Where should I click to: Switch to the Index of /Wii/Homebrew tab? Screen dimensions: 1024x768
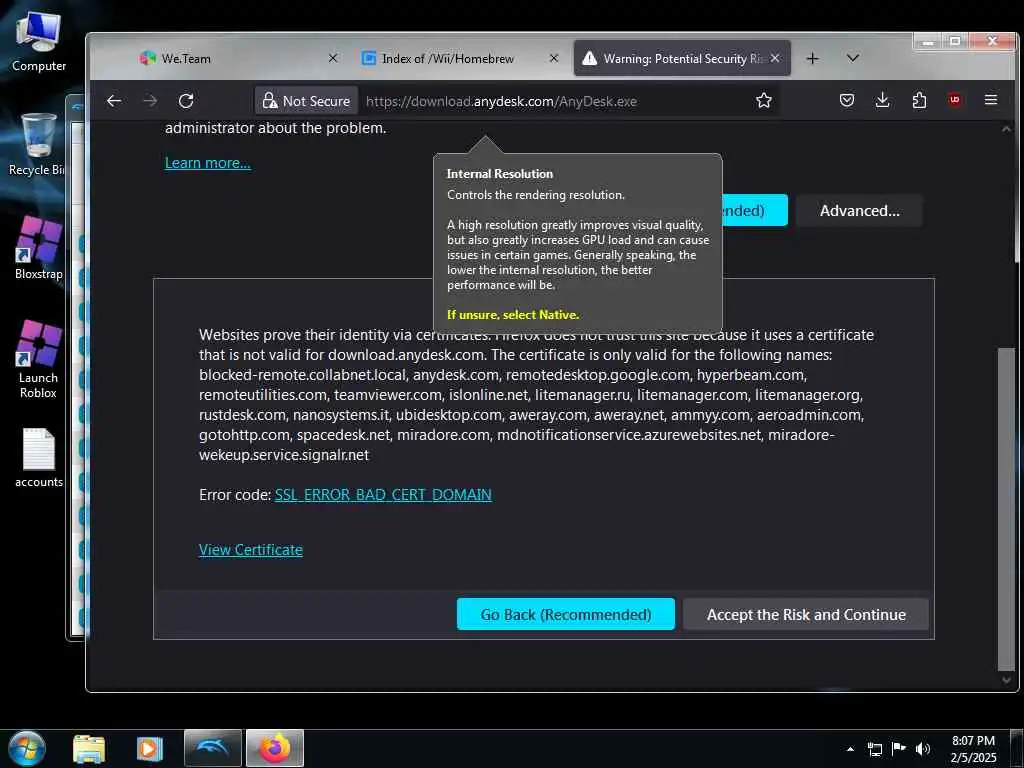point(460,58)
